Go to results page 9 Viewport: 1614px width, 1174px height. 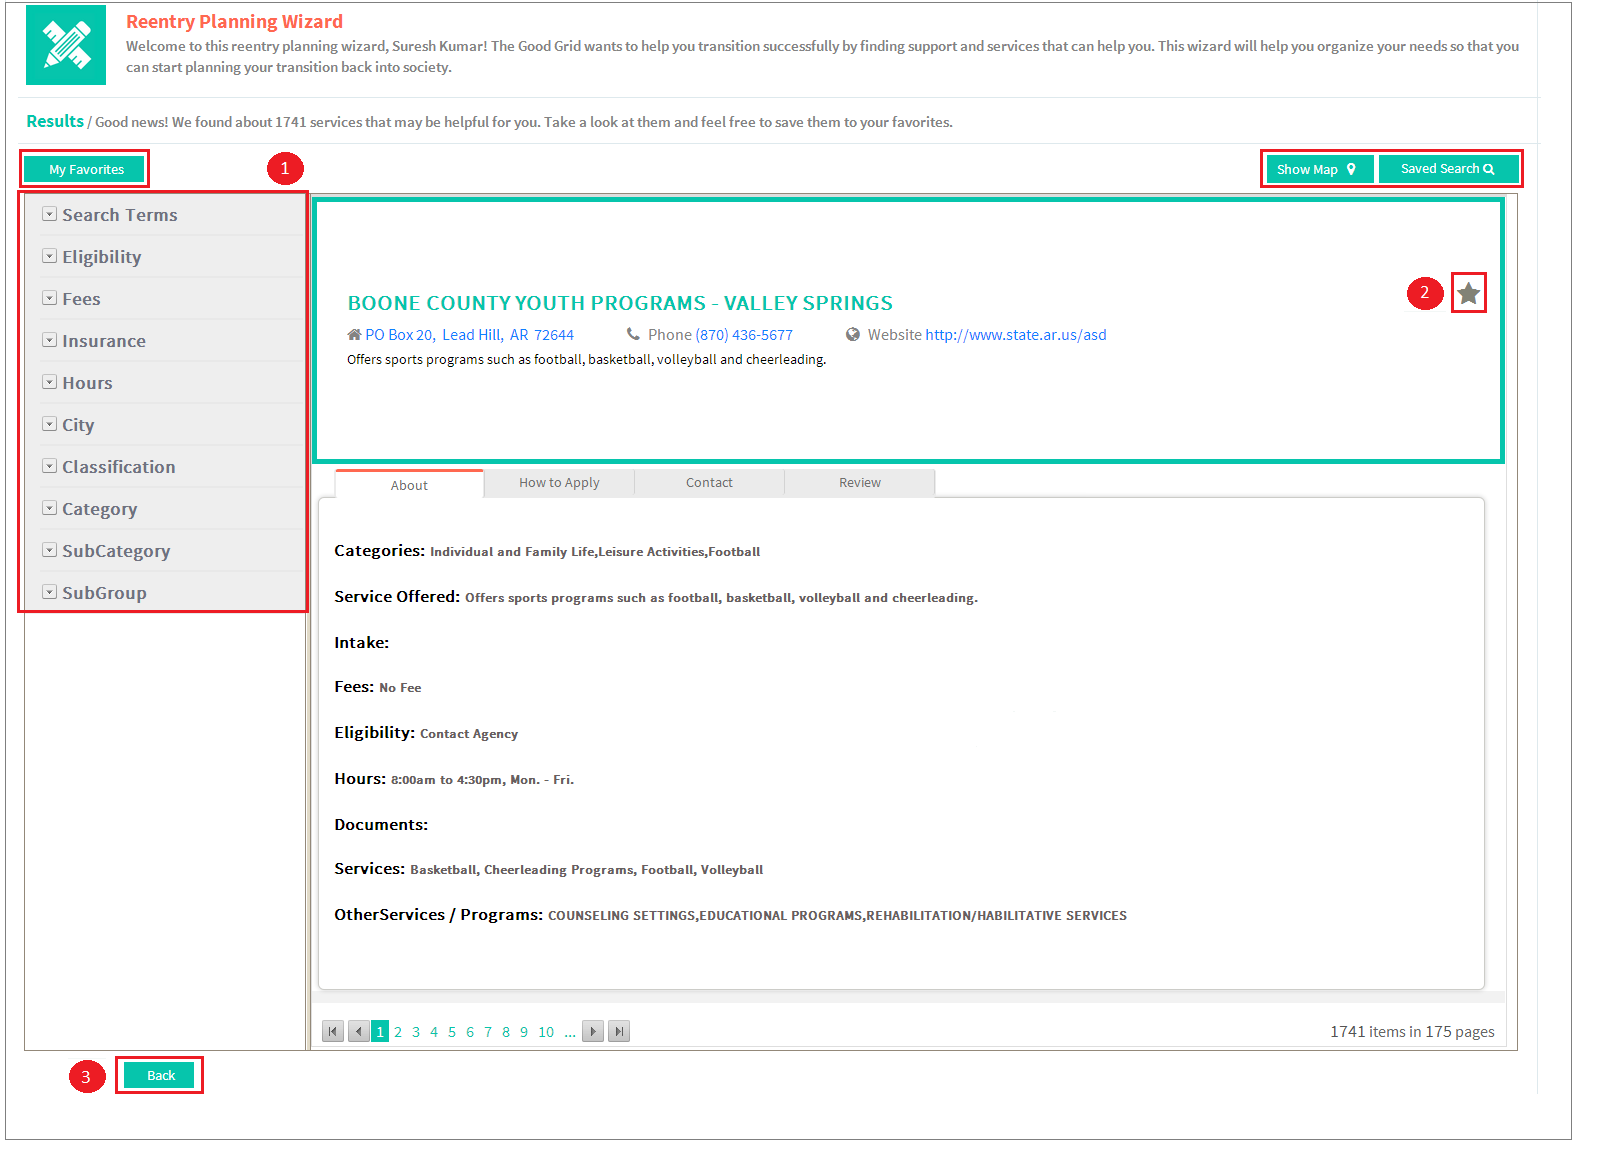click(x=524, y=1032)
